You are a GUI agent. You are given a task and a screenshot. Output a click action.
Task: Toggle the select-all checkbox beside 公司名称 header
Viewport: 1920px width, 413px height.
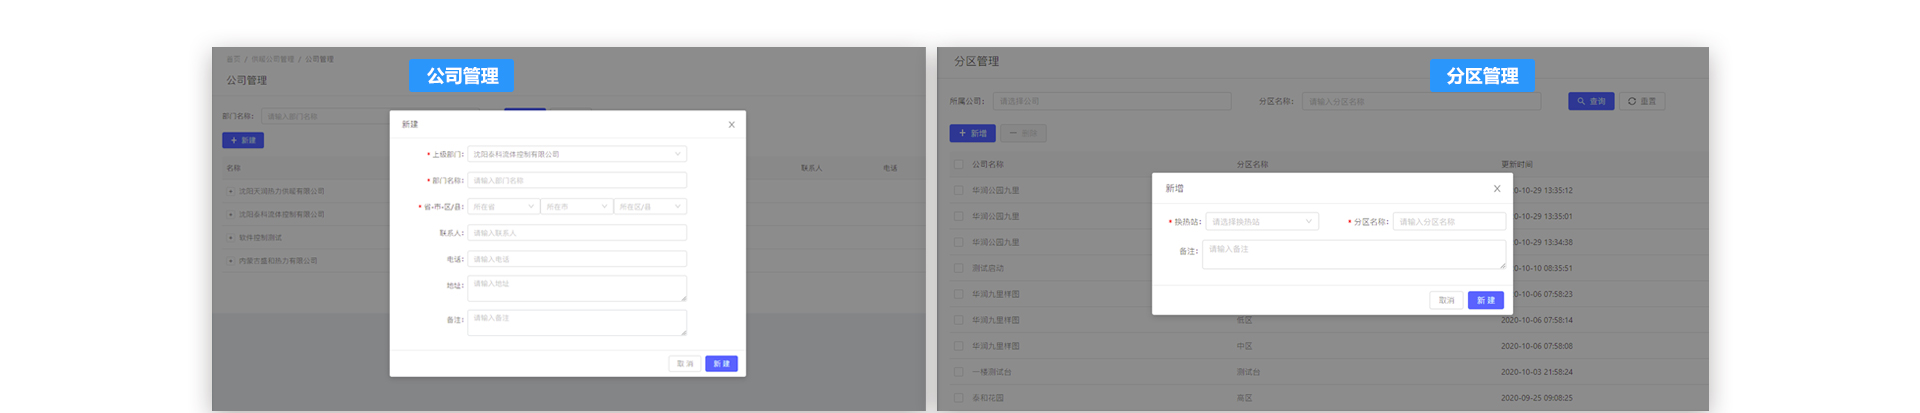(x=958, y=164)
